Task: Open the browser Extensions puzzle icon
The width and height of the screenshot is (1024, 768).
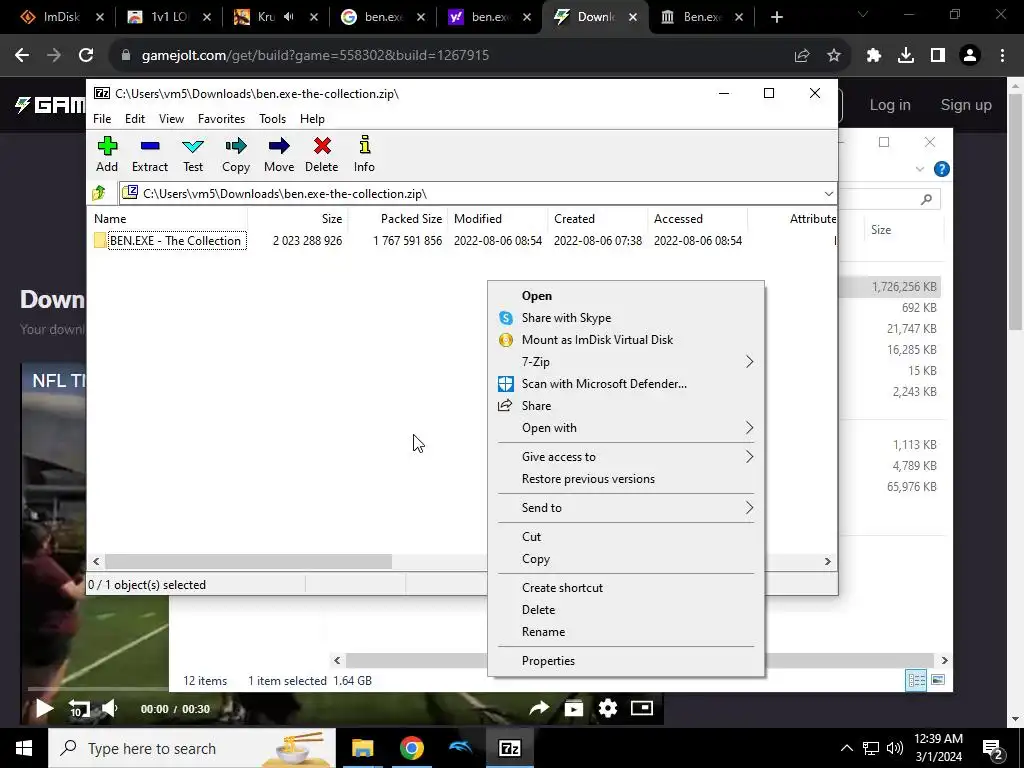Action: tap(874, 56)
